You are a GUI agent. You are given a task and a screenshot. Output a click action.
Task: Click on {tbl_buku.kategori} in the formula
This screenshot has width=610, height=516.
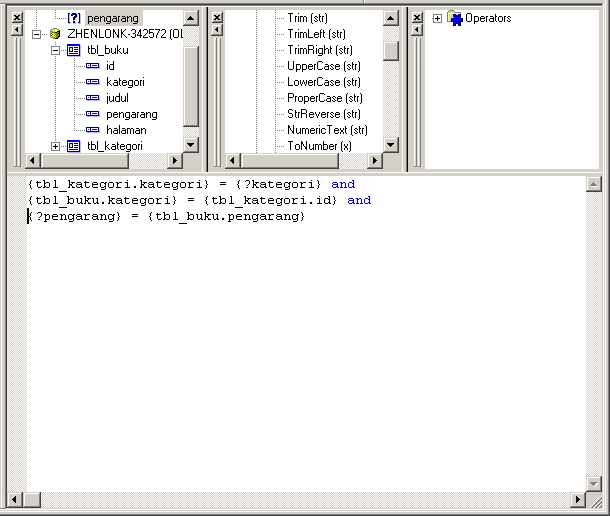pyautogui.click(x=103, y=200)
